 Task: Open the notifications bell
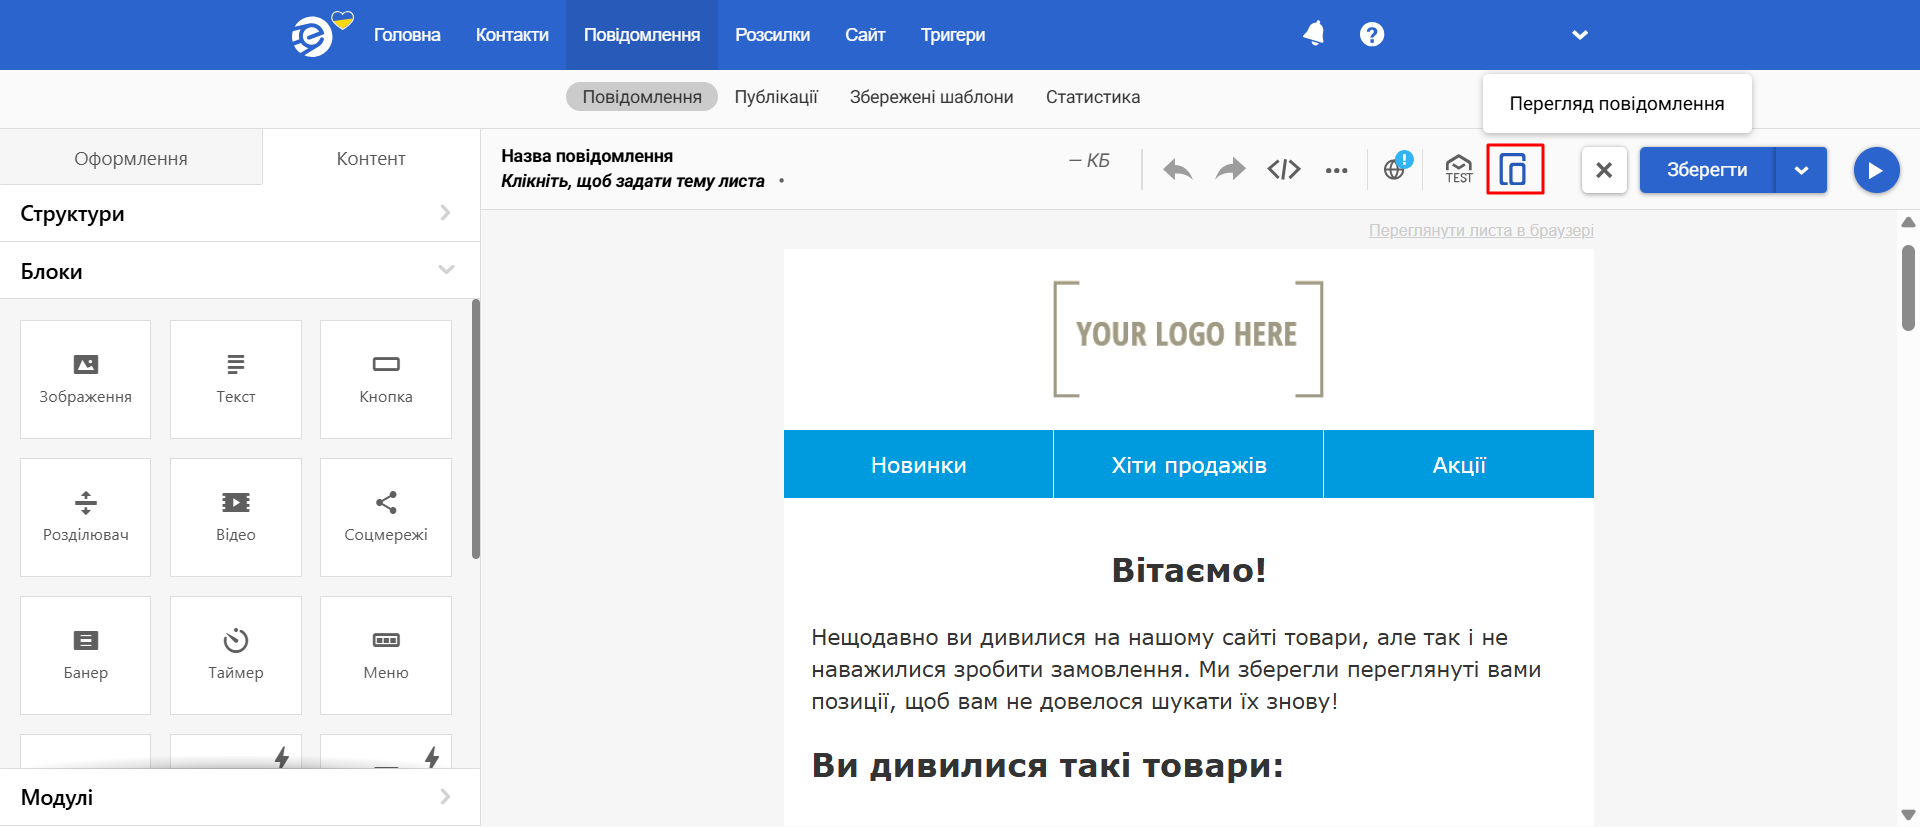tap(1313, 34)
